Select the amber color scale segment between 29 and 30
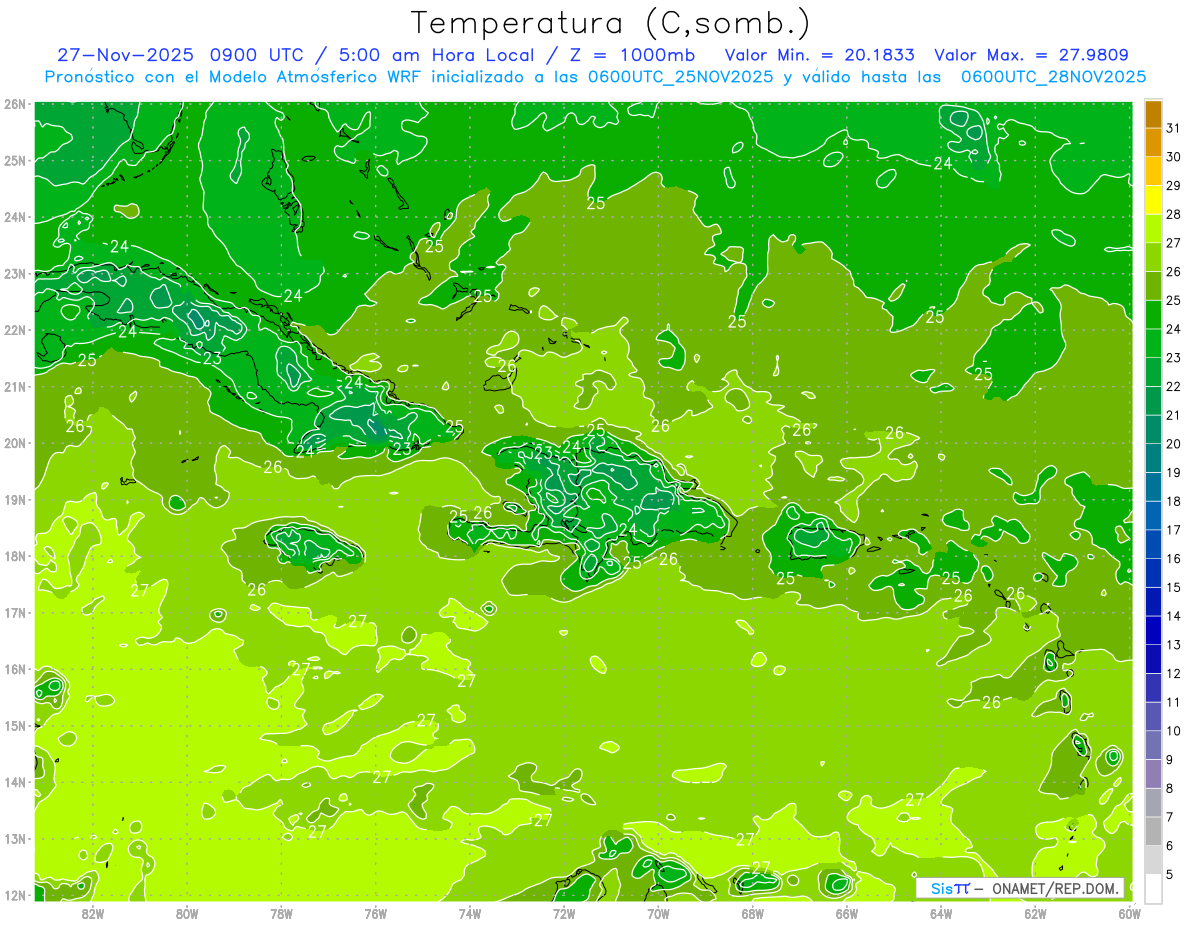Image resolution: width=1200 pixels, height=927 pixels. coord(1153,172)
